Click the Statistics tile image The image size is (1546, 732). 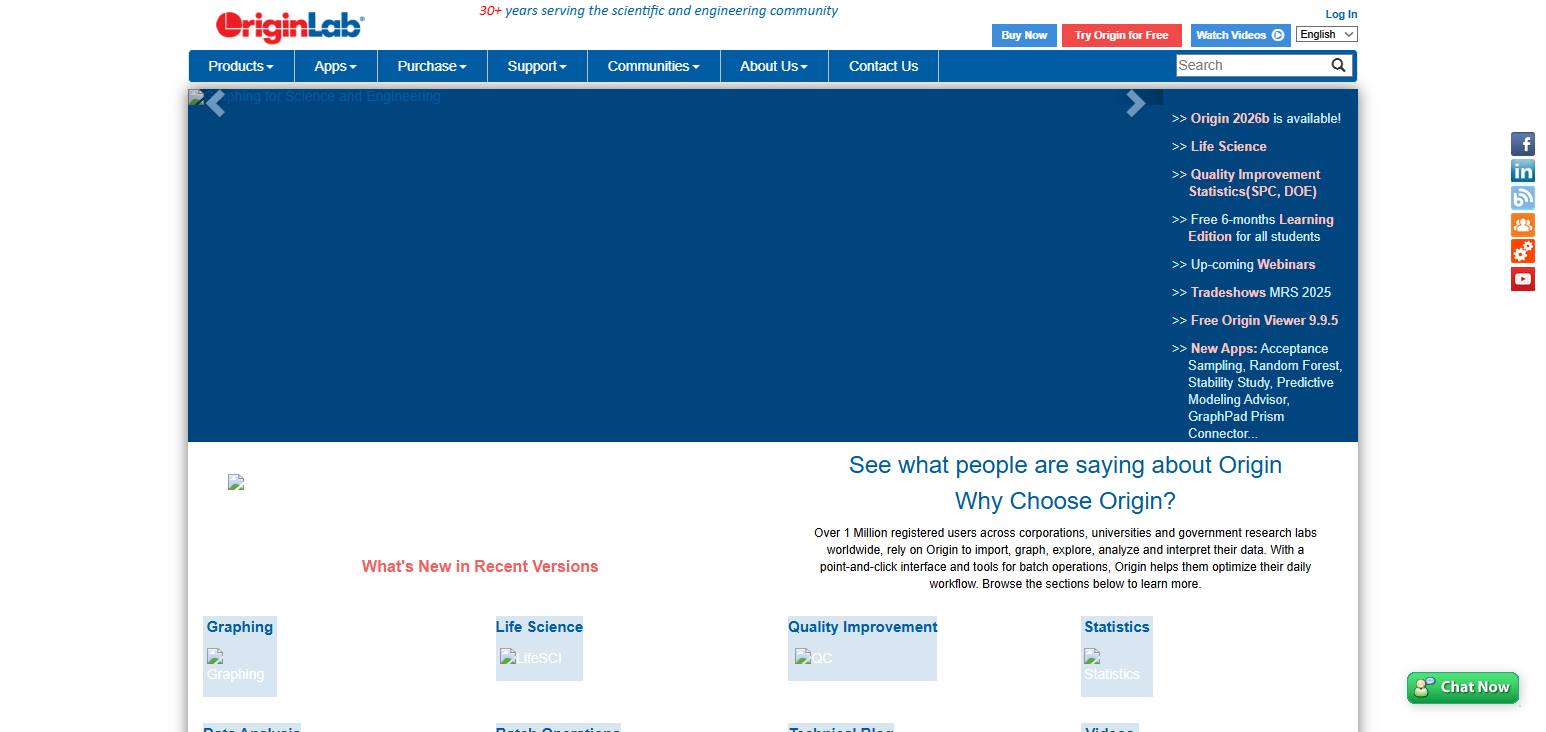(x=1112, y=665)
